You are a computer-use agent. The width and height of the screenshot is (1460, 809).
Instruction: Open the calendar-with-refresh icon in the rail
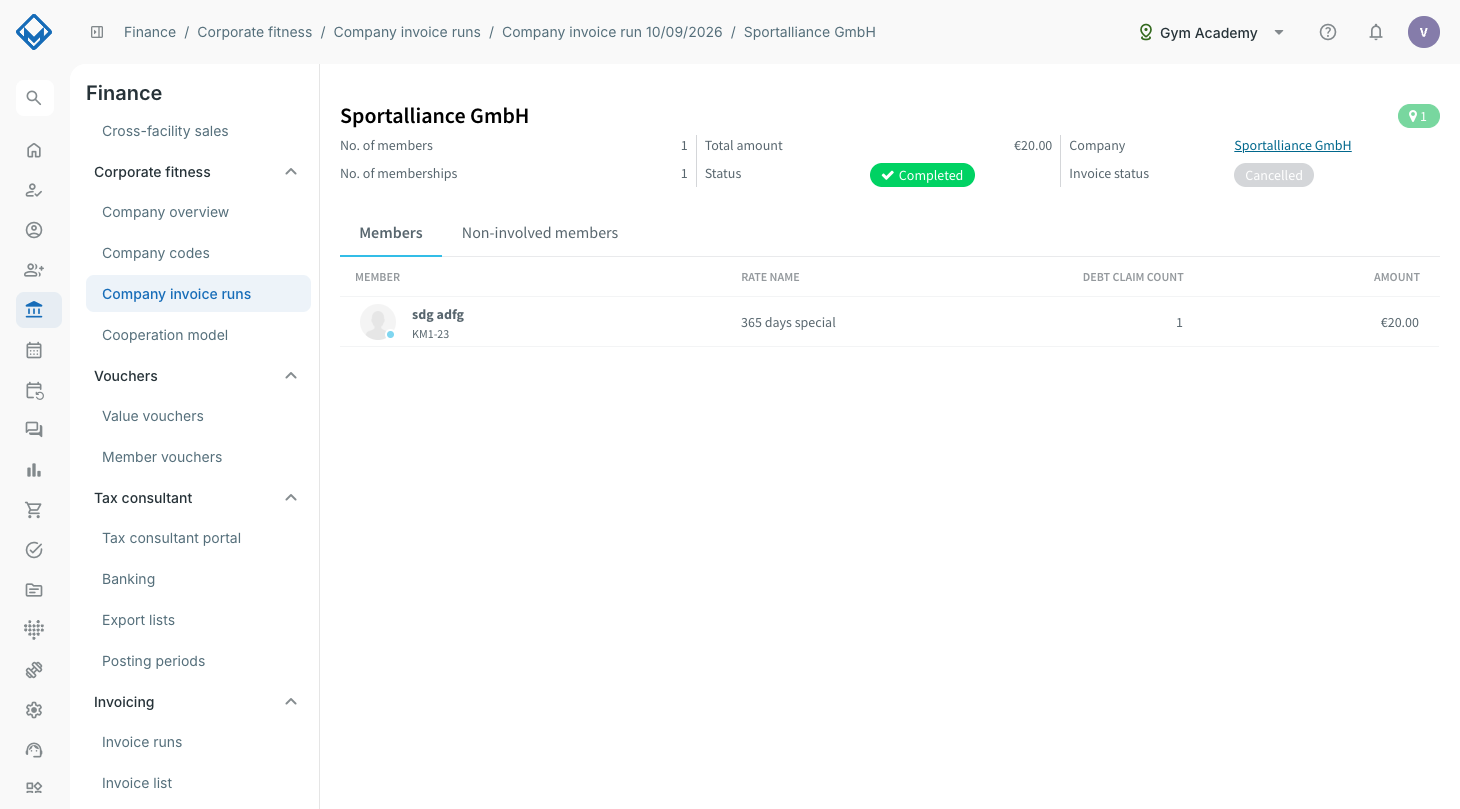pyautogui.click(x=34, y=390)
